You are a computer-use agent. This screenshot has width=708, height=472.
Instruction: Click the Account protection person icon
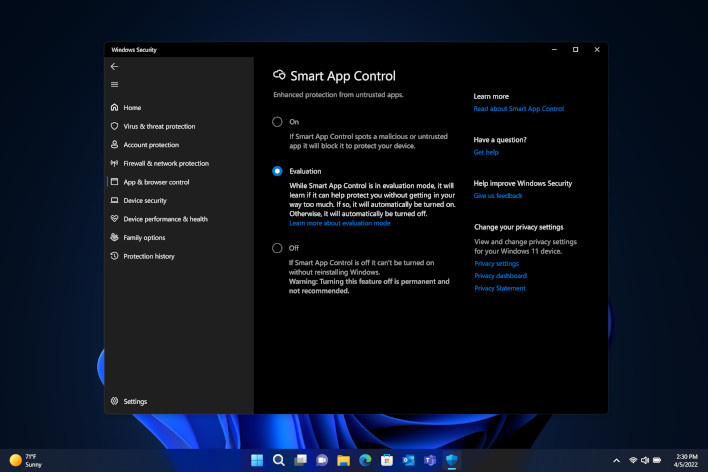point(115,145)
